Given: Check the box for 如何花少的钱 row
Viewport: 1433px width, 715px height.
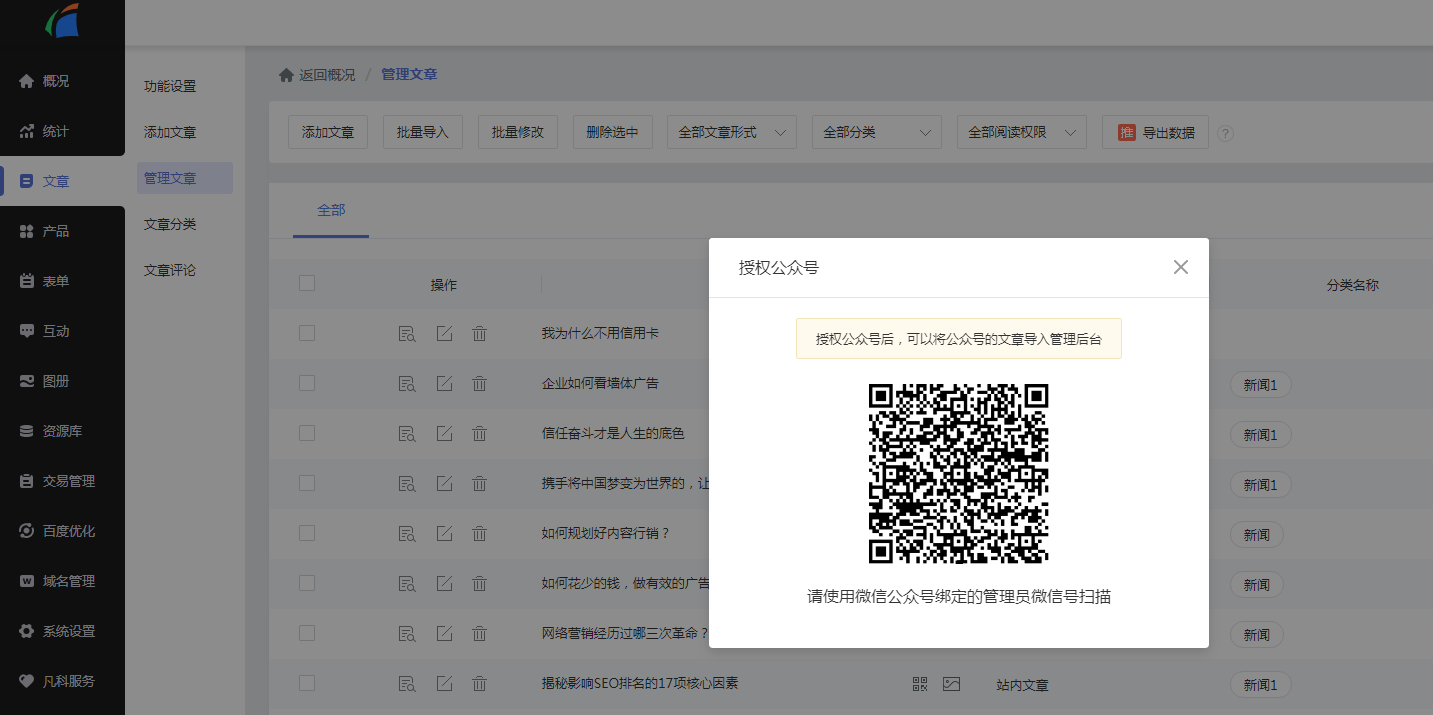Looking at the screenshot, I should tap(307, 583).
